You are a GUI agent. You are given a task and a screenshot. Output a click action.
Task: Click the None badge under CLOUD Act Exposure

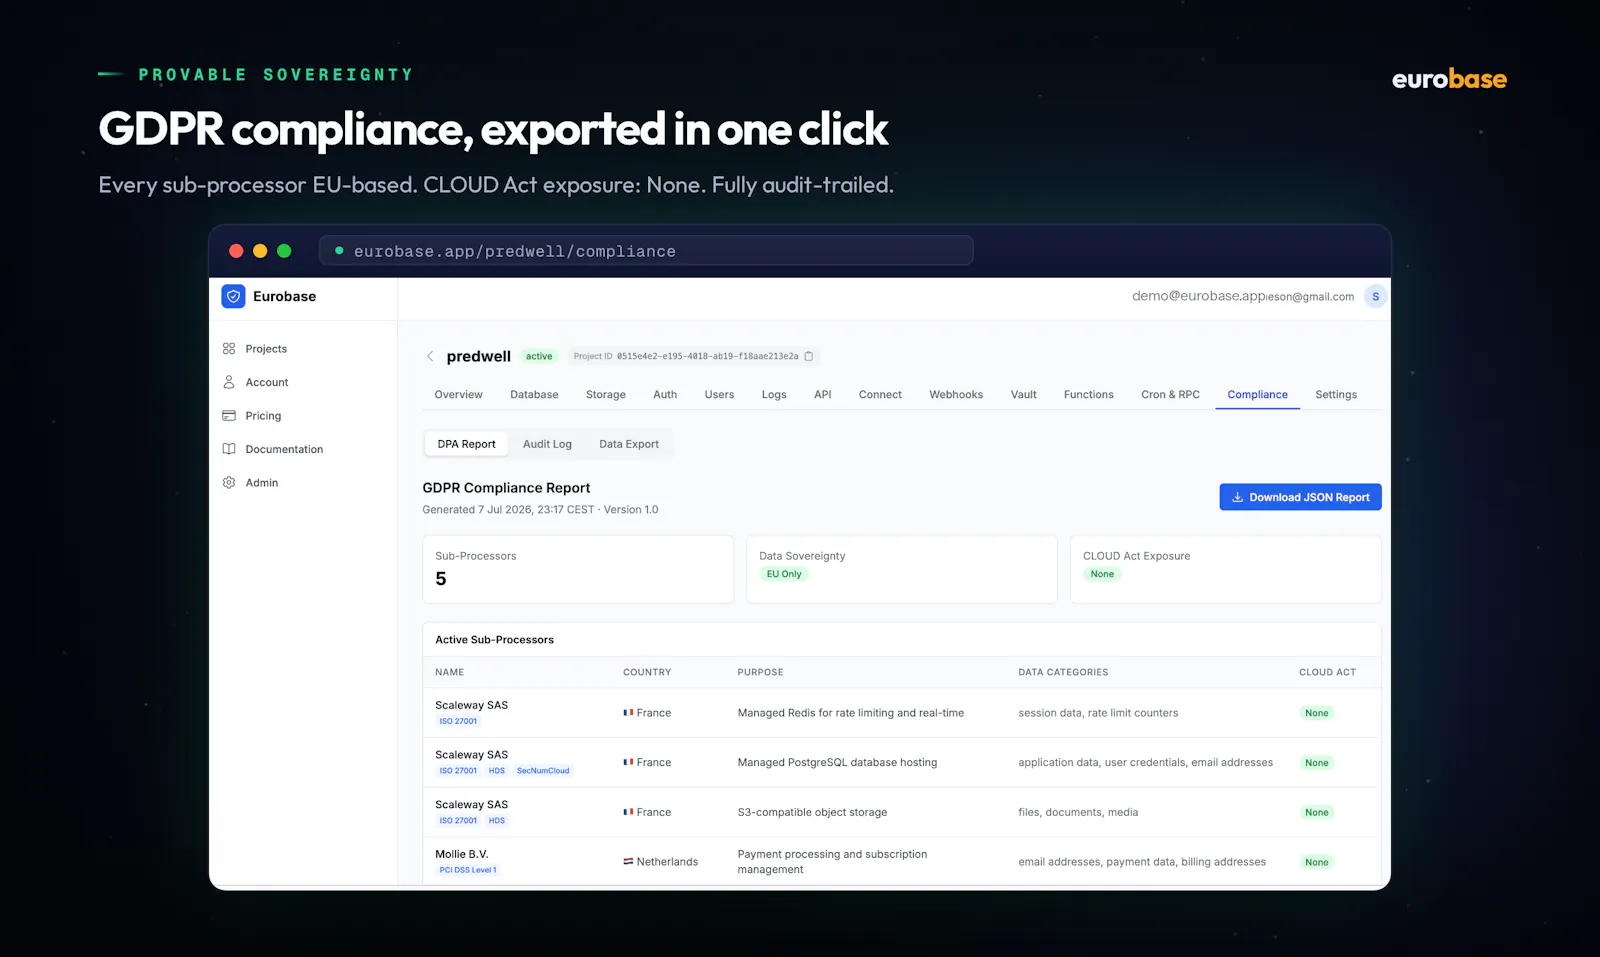click(x=1102, y=574)
